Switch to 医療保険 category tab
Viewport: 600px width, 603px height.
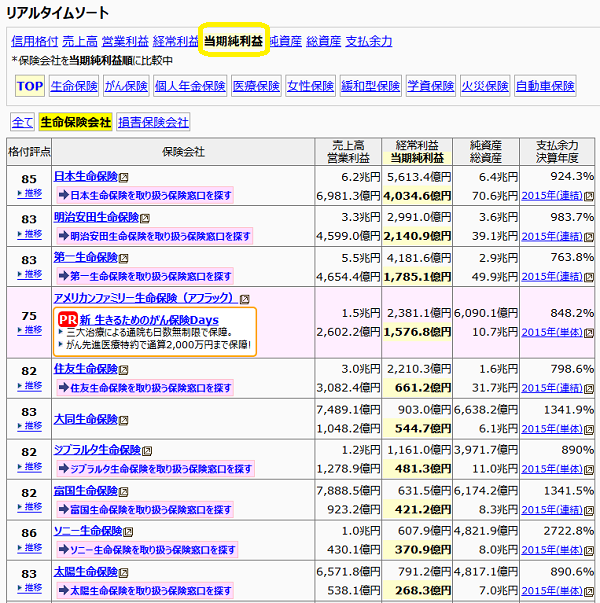click(256, 86)
